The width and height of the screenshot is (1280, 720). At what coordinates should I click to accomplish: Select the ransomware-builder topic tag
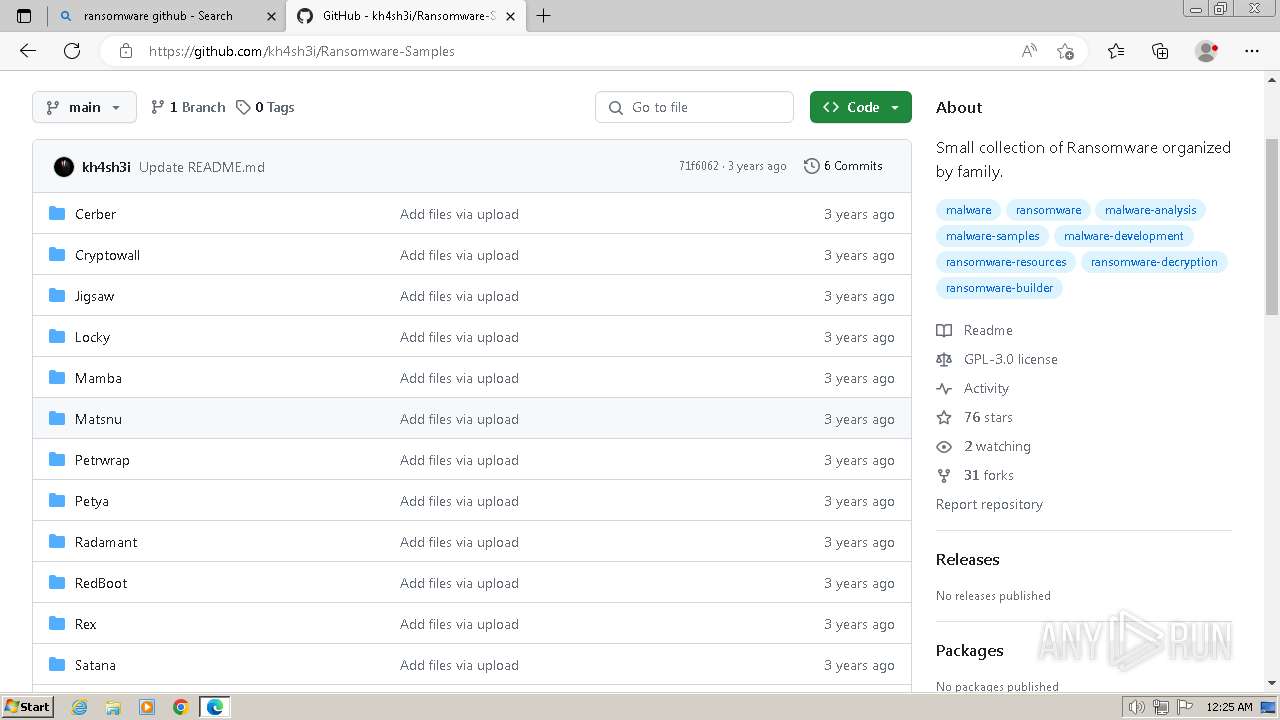click(999, 288)
